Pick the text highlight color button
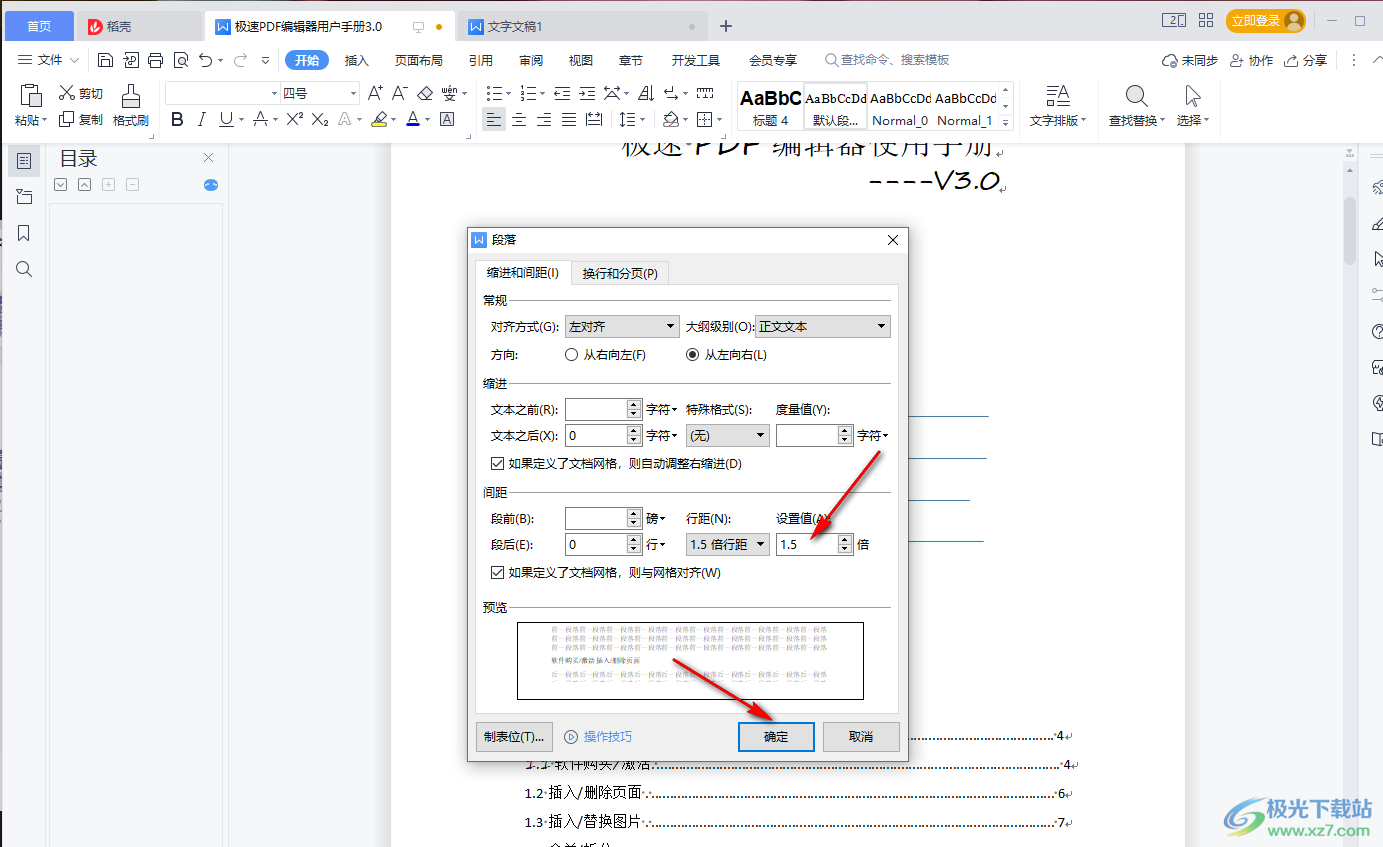1383x847 pixels. point(378,120)
